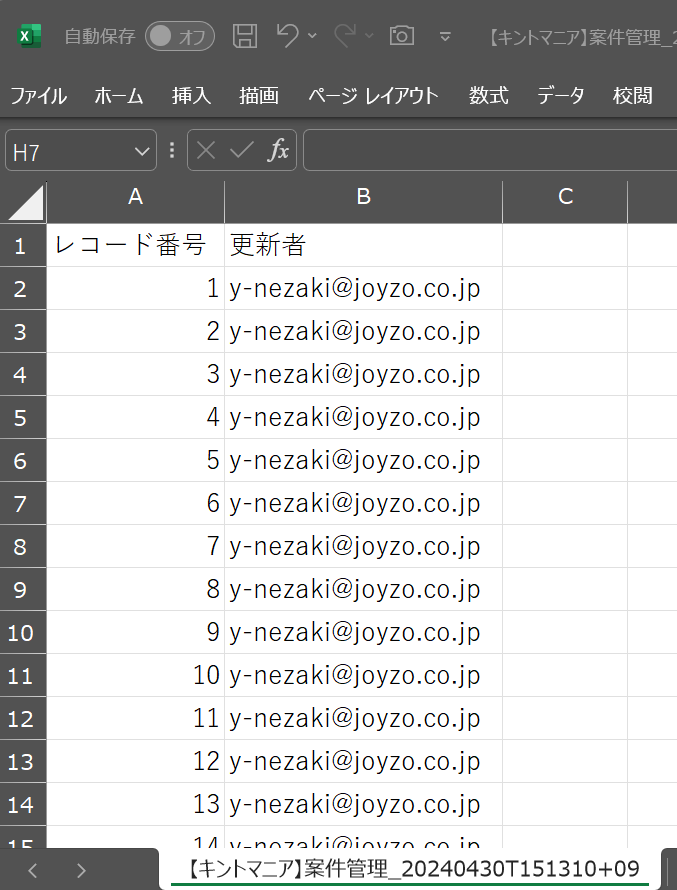Click the previous sheet navigation arrow
This screenshot has height=890, width=677.
click(33, 871)
